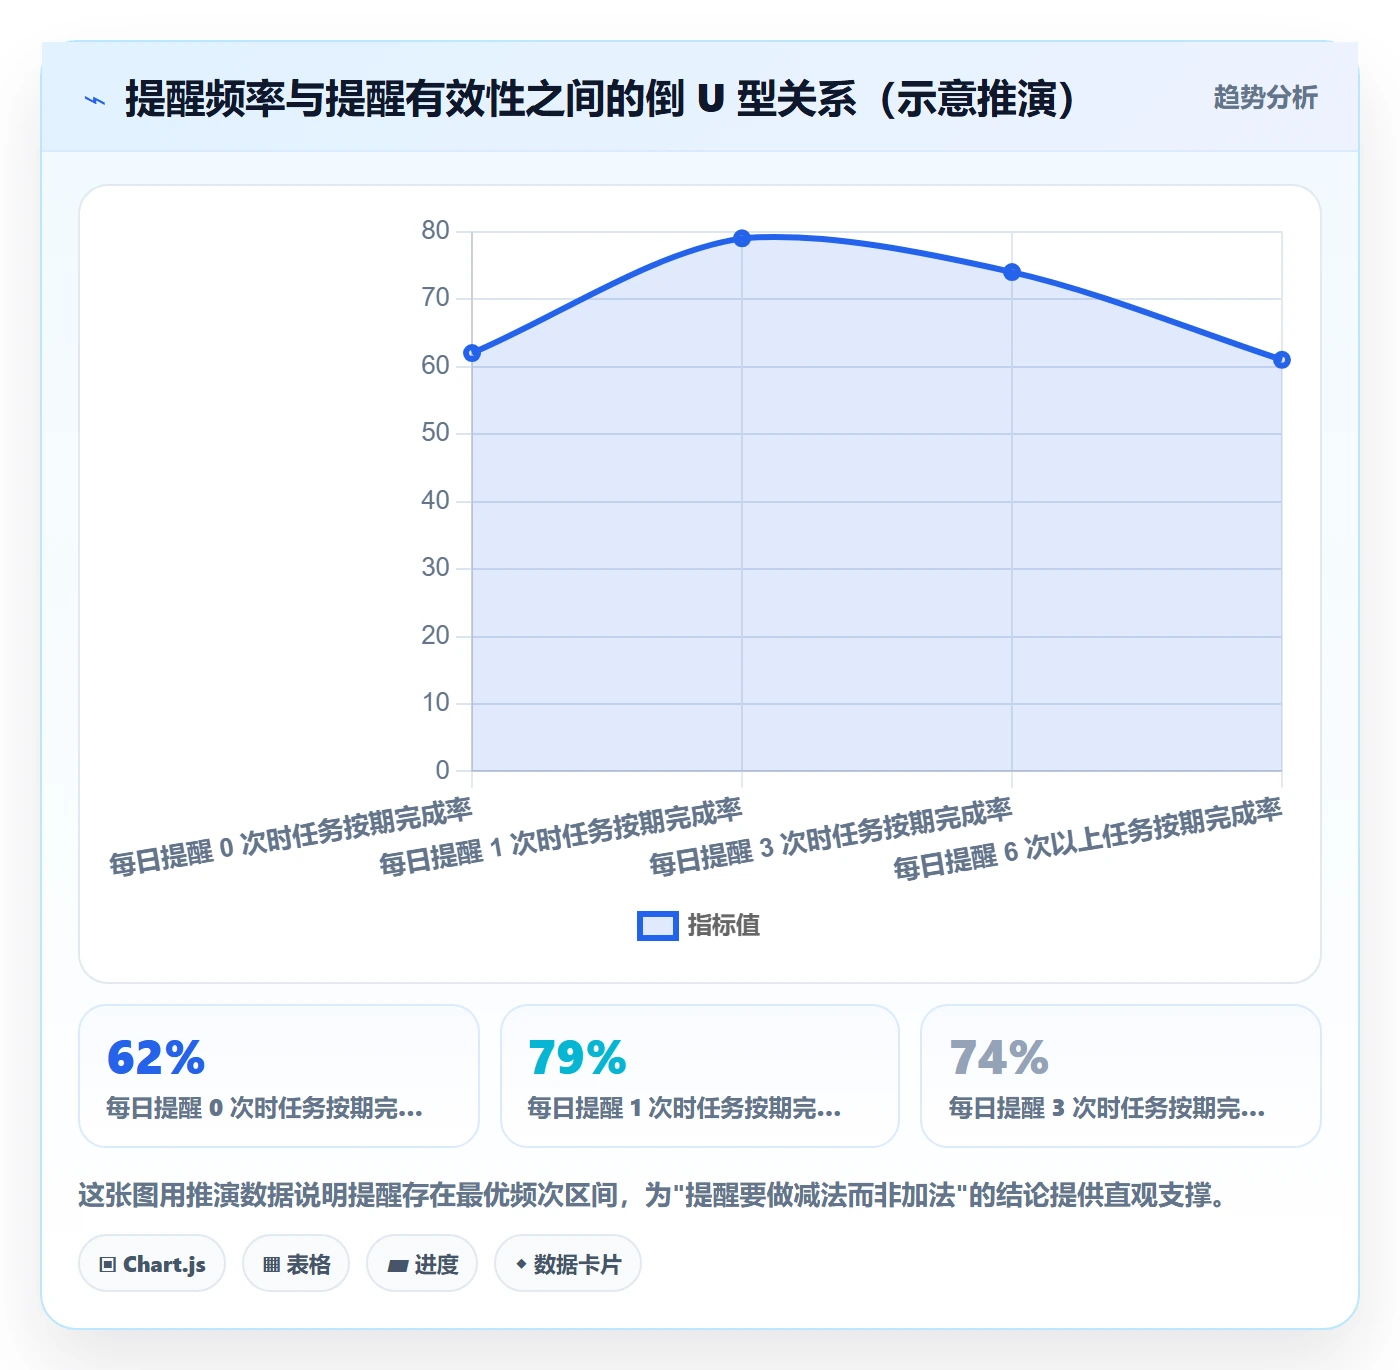Click the x-axis label 每日提醒 0 次时任务按期完成率
Viewport: 1400px width, 1370px height.
(290, 837)
